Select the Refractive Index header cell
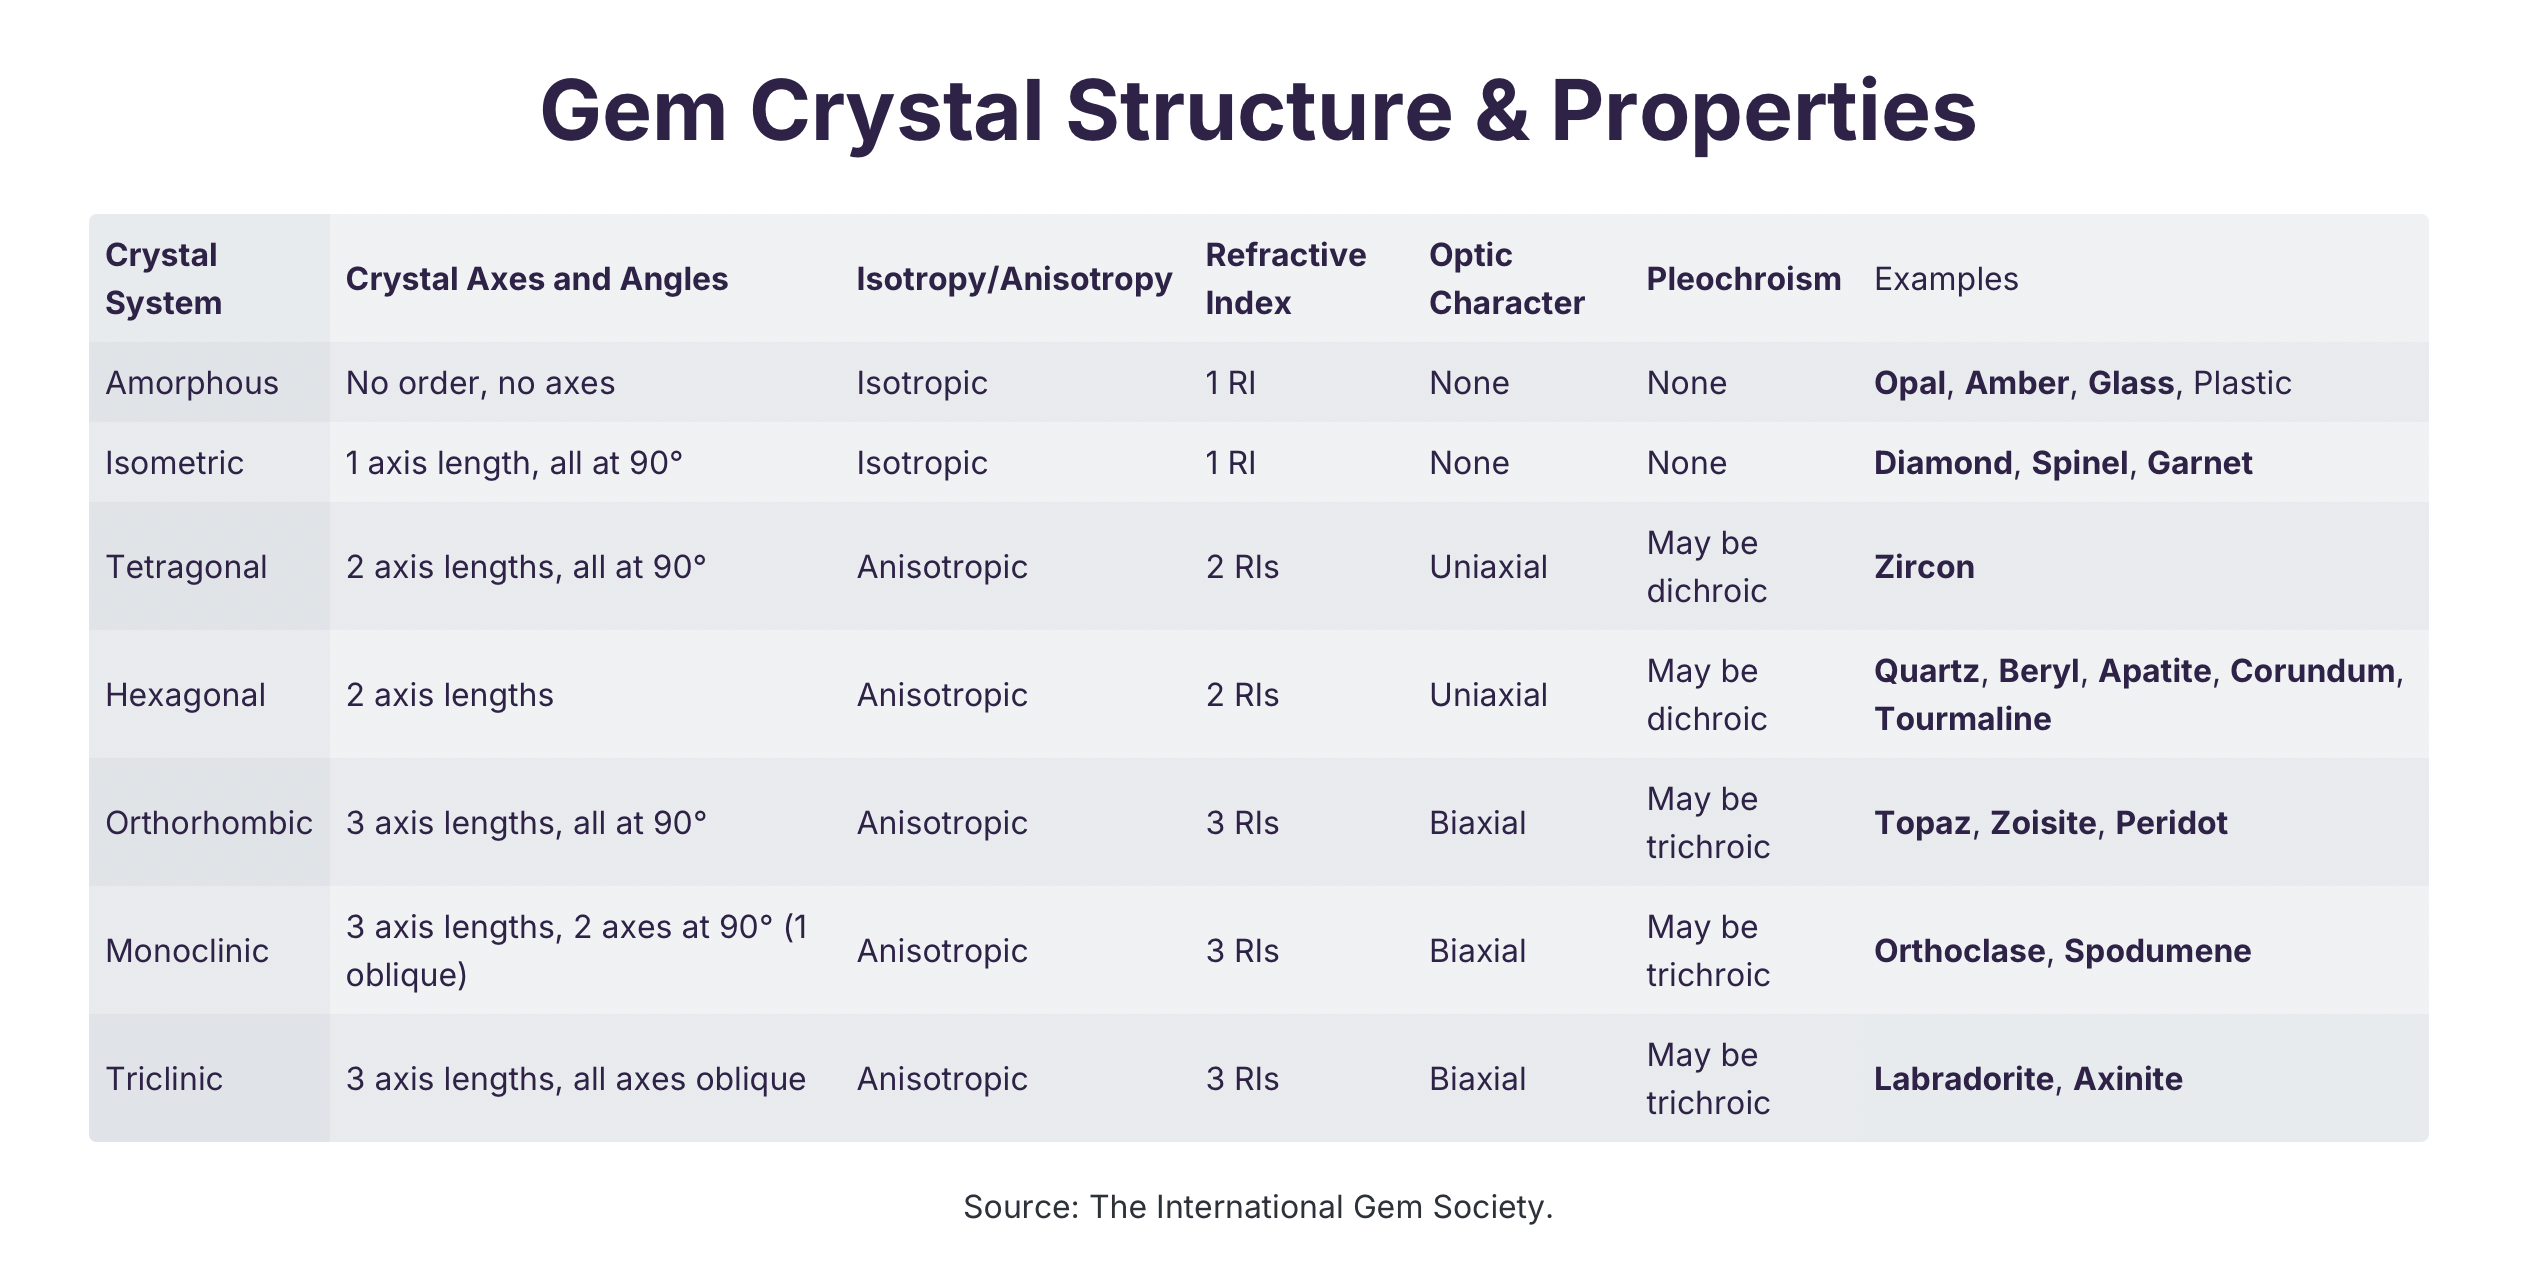2532x1278 pixels. 1285,279
